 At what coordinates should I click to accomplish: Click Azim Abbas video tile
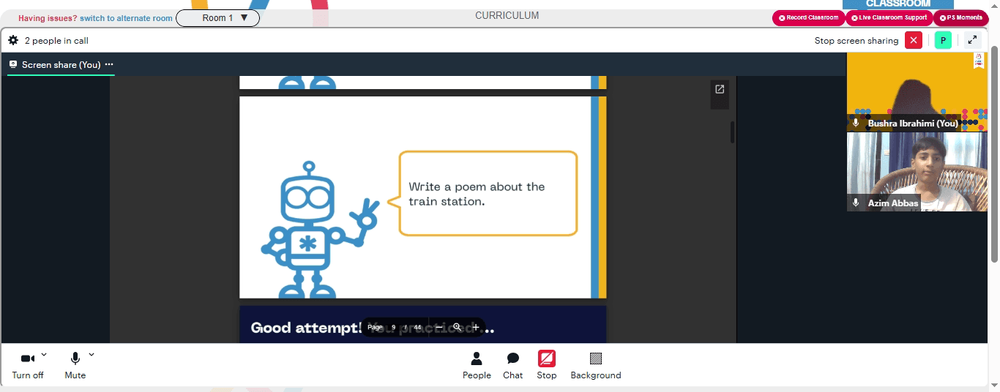pos(916,172)
